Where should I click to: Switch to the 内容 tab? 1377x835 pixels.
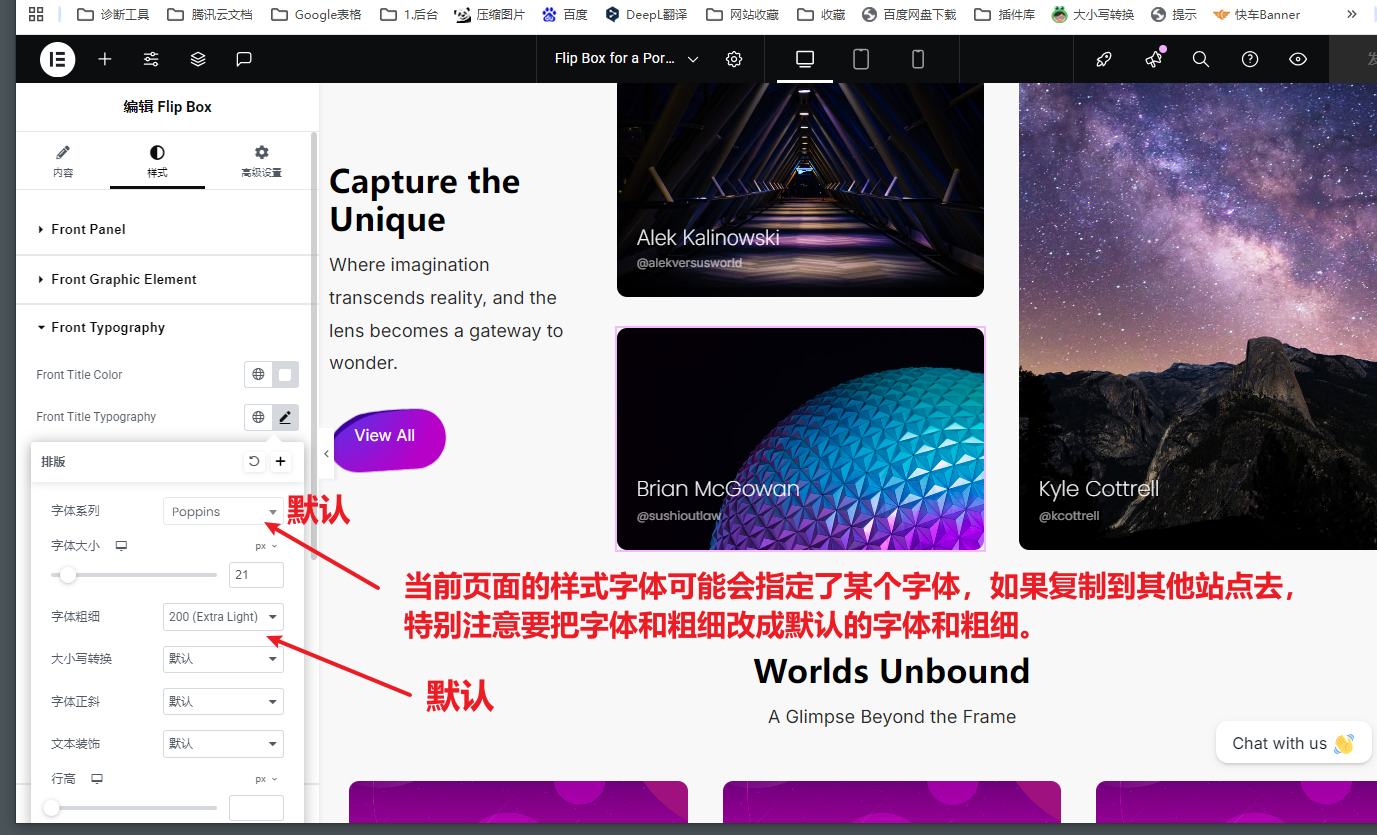pyautogui.click(x=63, y=161)
